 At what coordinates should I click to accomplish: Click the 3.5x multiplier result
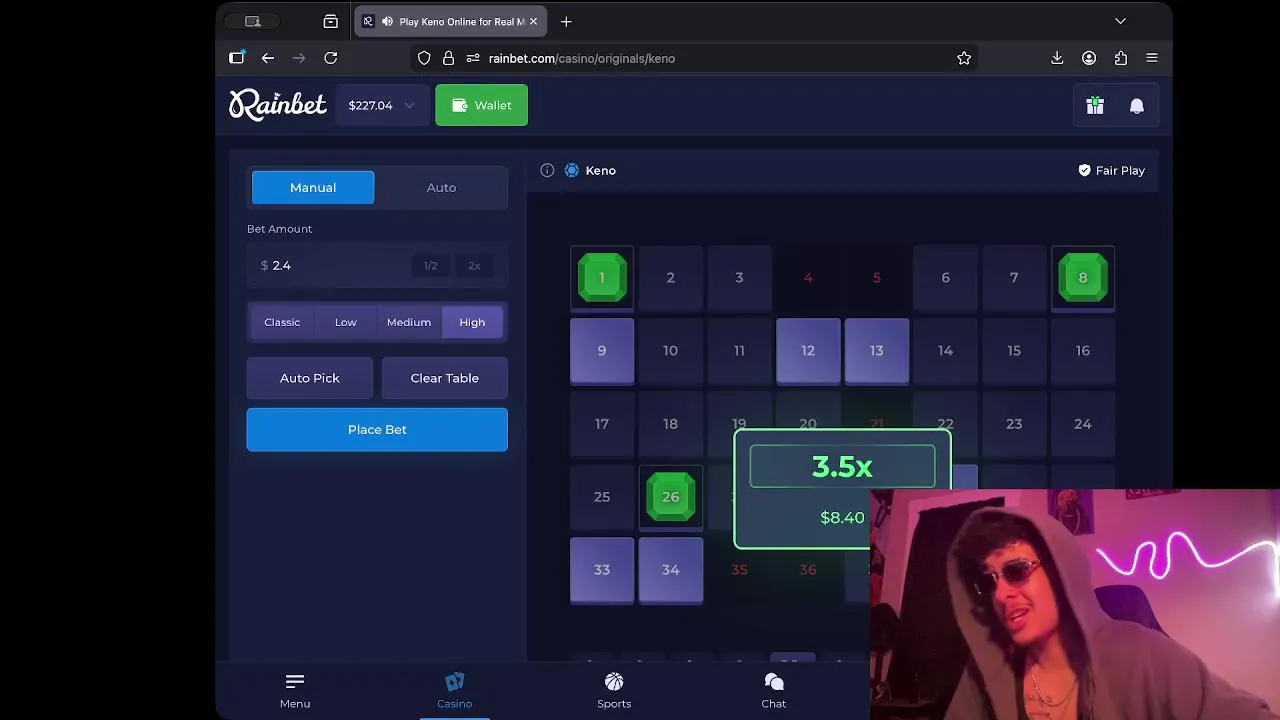coord(842,466)
